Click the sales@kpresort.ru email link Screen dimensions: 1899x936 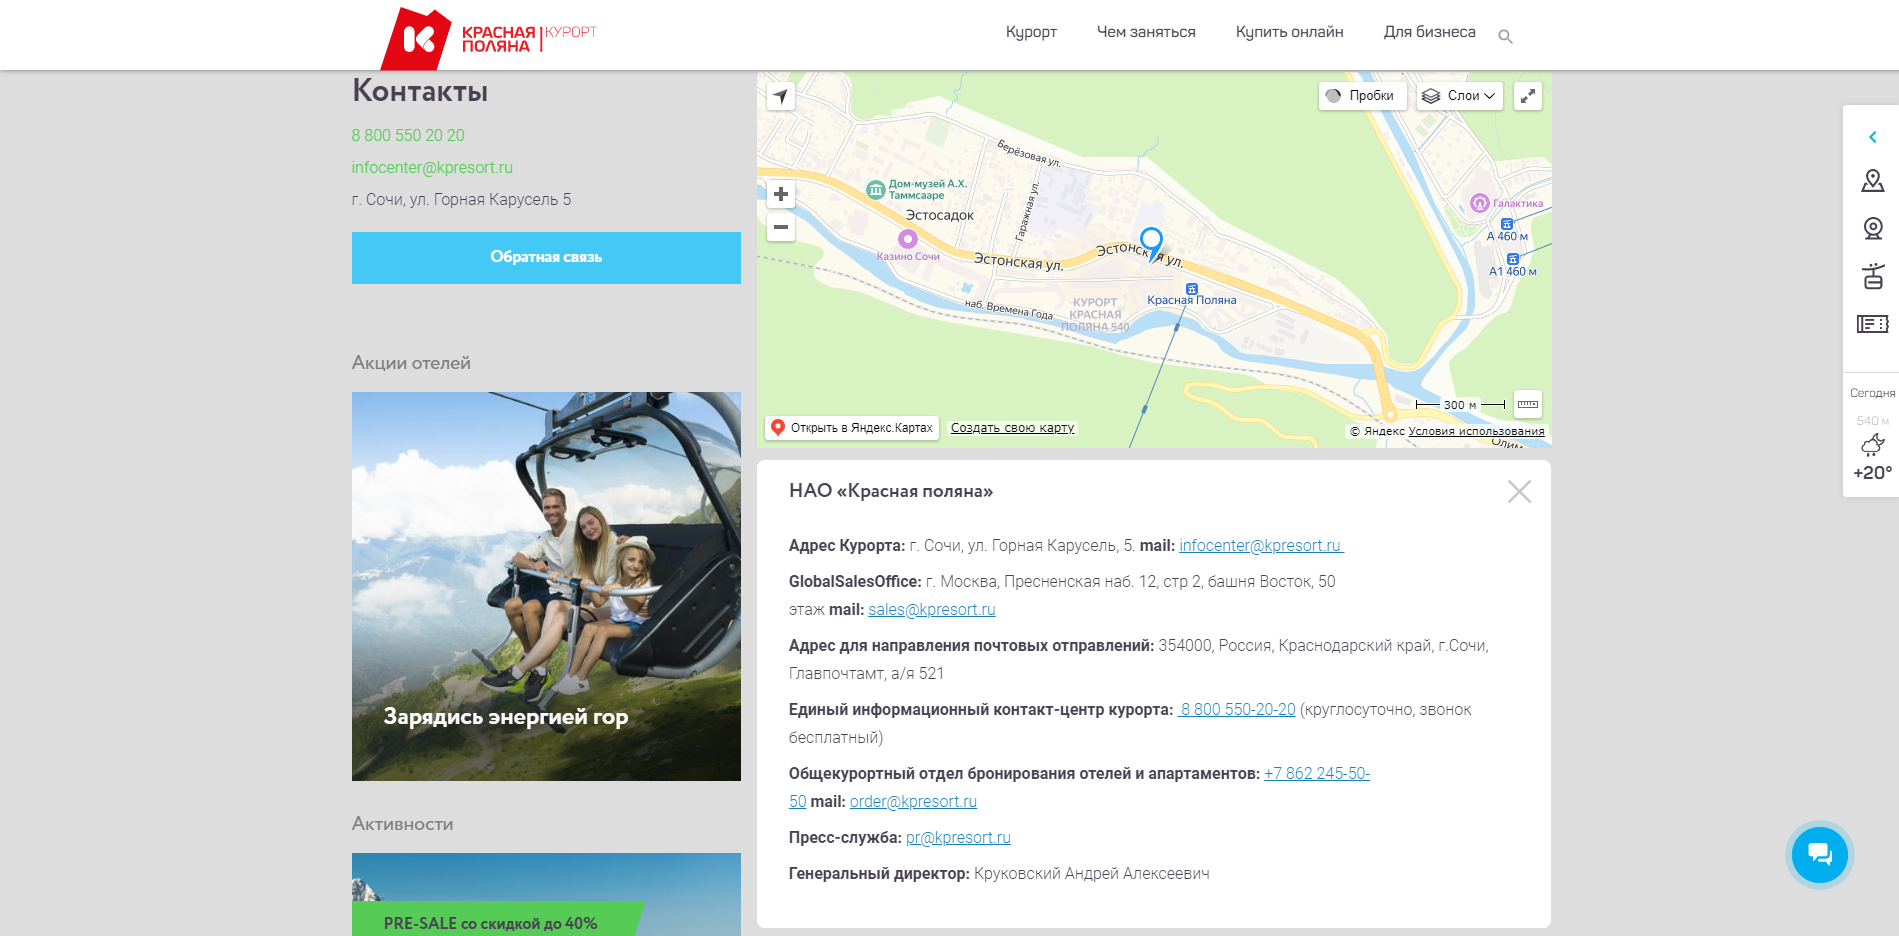point(932,610)
